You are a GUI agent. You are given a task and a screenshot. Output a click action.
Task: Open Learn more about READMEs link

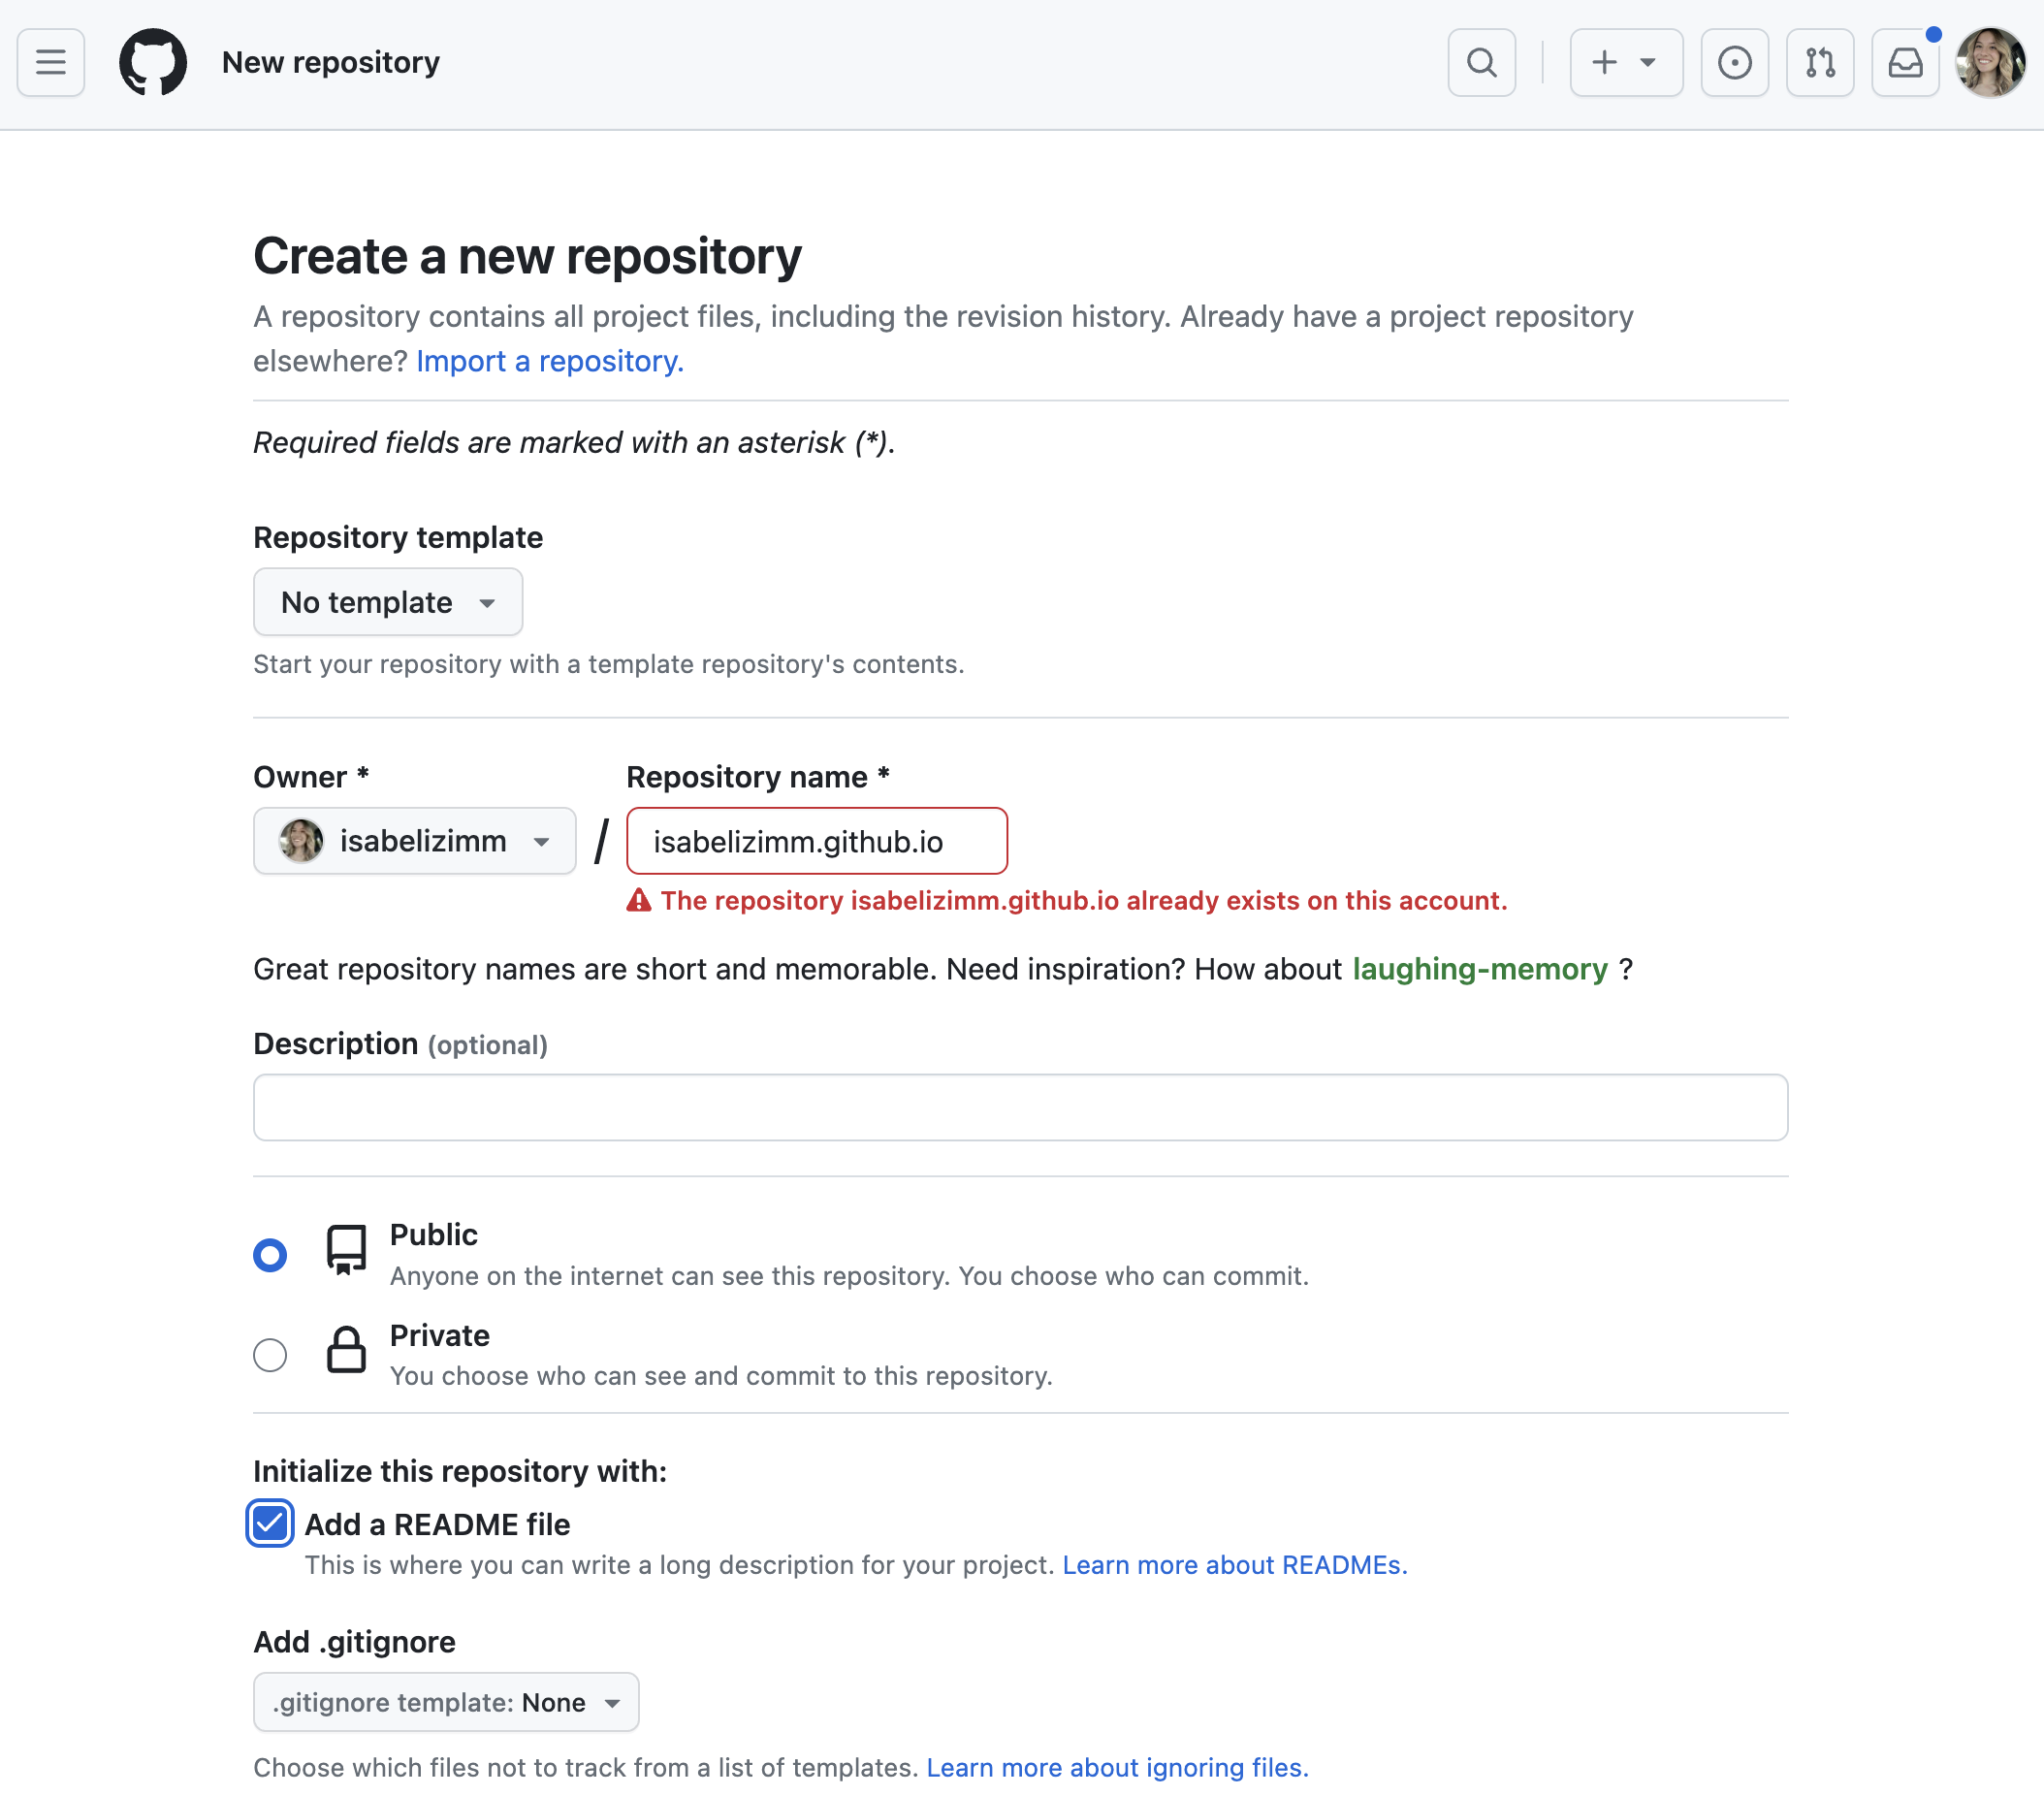[x=1234, y=1565]
